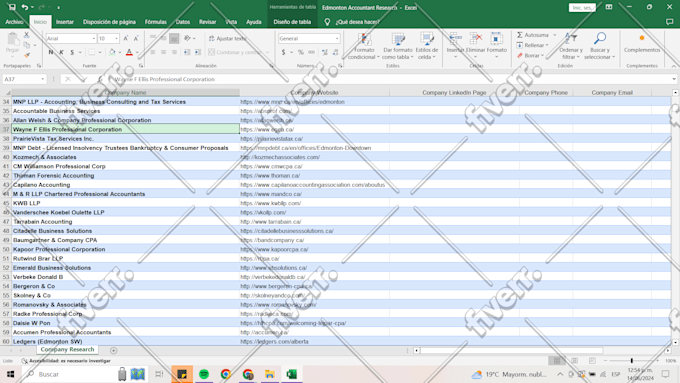Toggle underline (S) formatting
The image size is (680, 383).
point(72,52)
